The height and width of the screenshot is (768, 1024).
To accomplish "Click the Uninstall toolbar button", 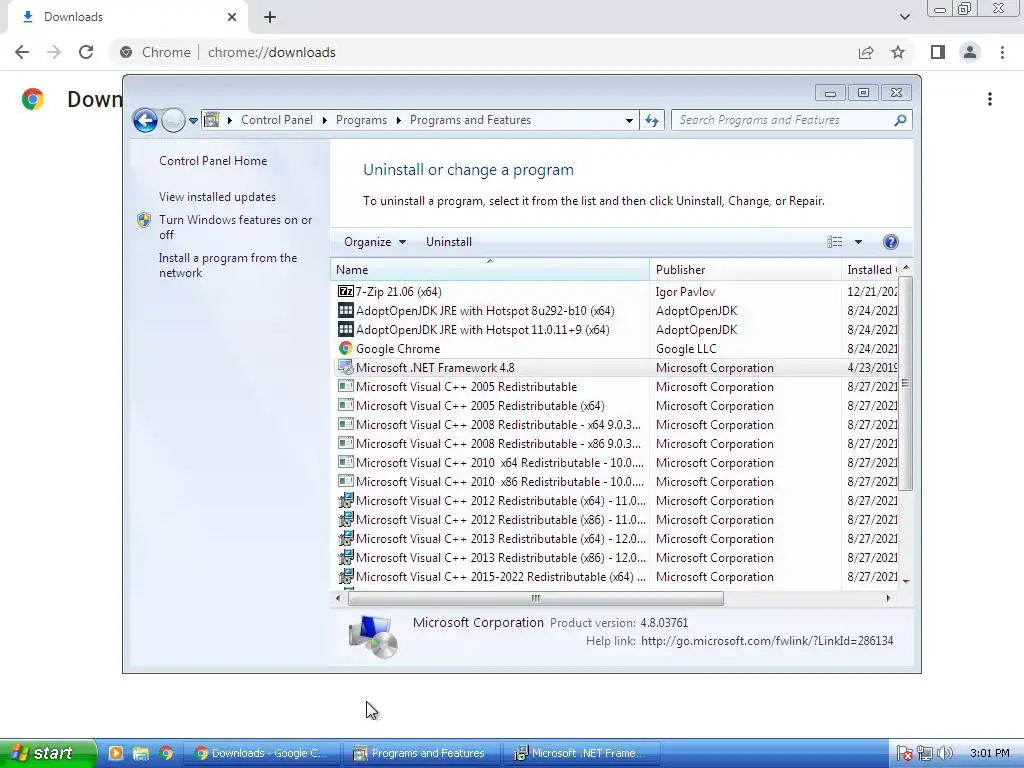I will (449, 242).
